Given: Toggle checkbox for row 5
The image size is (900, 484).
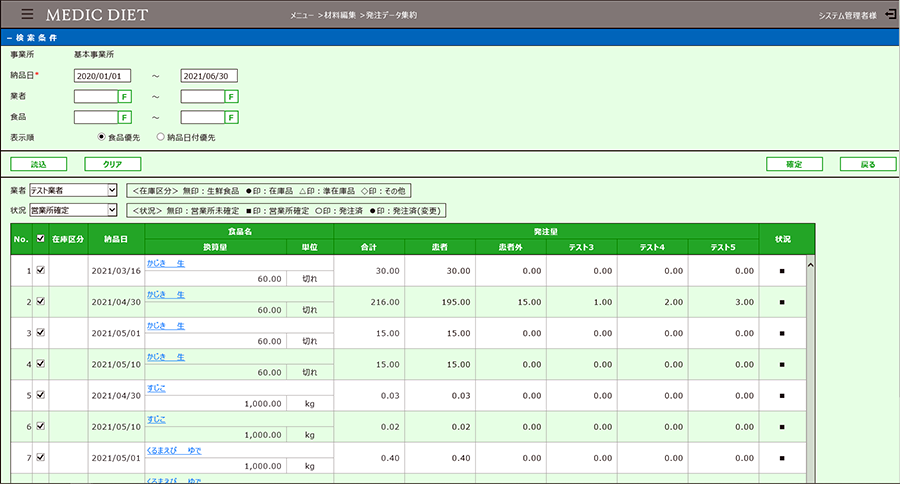Looking at the screenshot, I should tap(40, 394).
